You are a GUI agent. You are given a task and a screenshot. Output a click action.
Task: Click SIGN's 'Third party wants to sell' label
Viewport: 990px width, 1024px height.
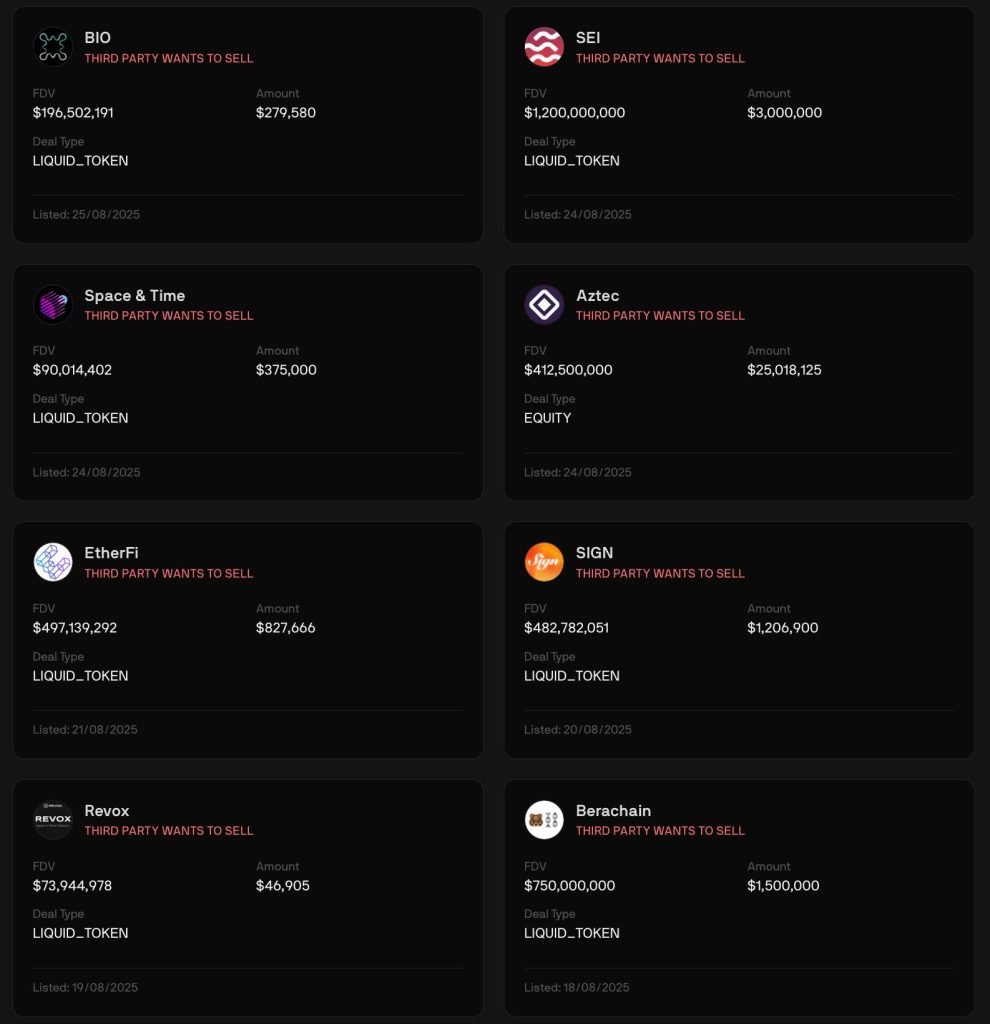coord(660,574)
